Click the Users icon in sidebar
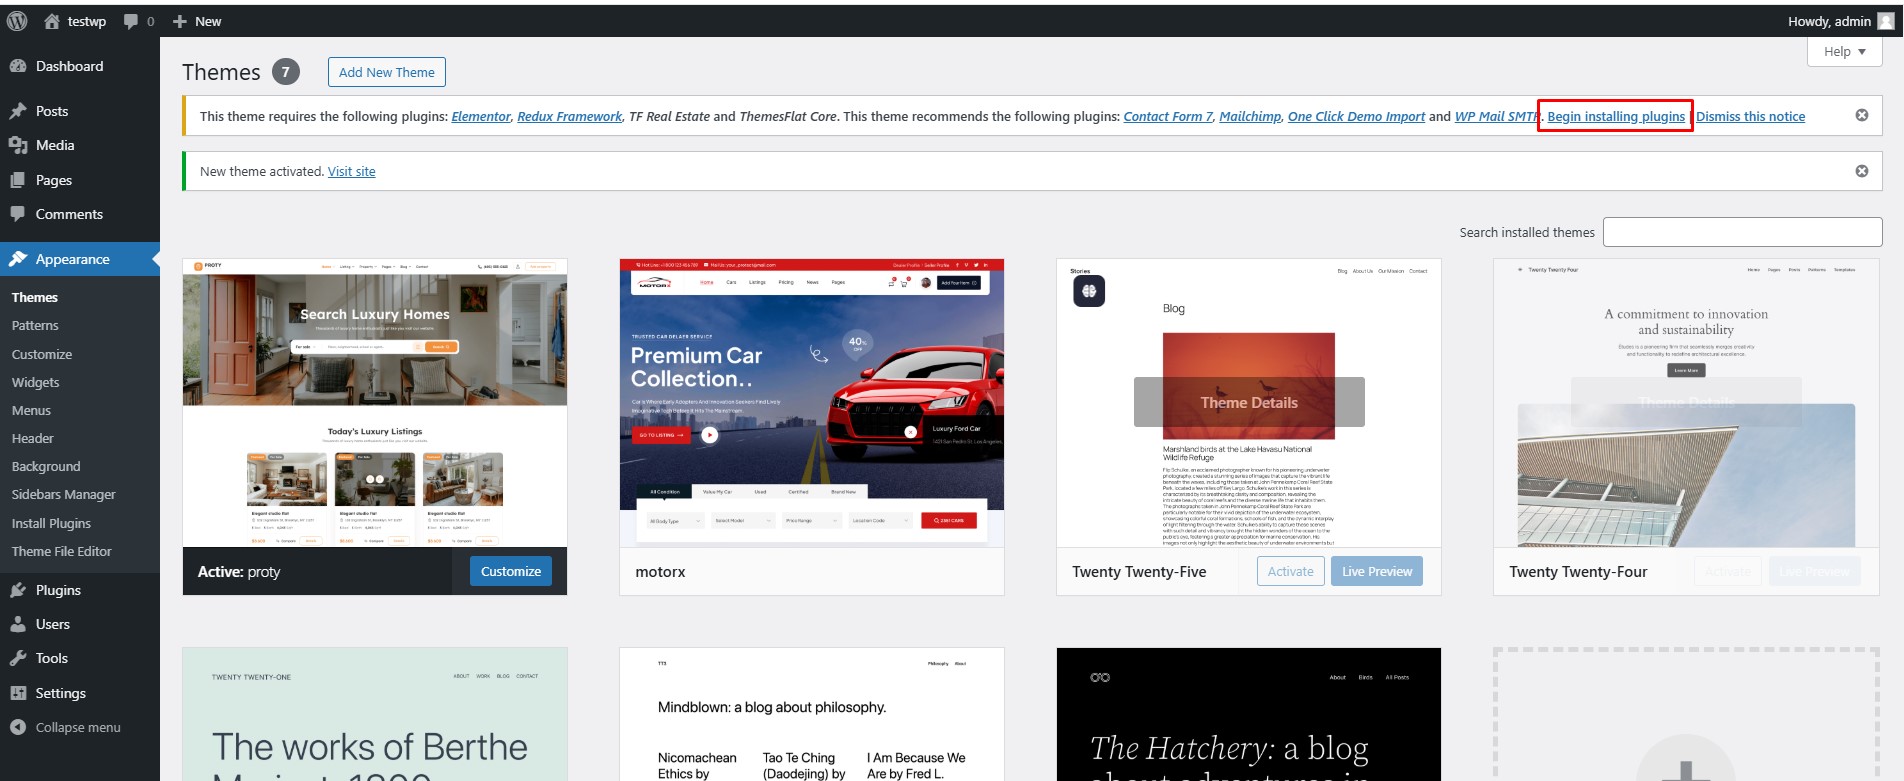This screenshot has height=781, width=1904. point(18,624)
